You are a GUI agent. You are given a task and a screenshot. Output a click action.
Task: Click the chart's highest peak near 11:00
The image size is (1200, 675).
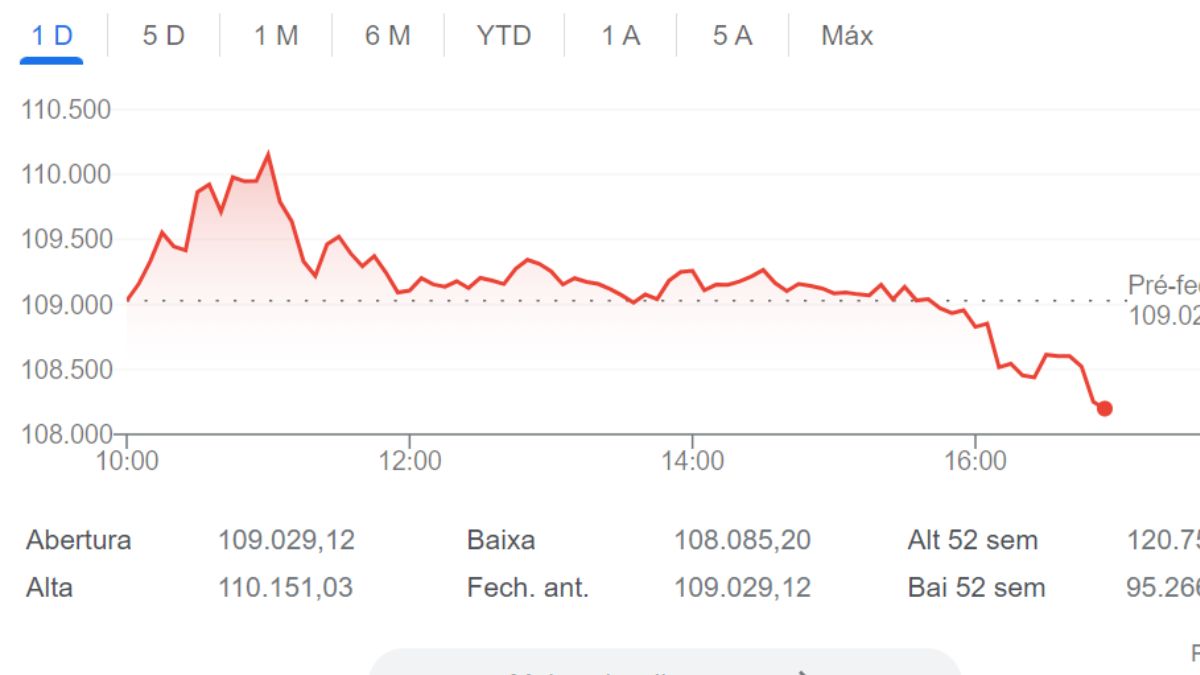[x=268, y=155]
